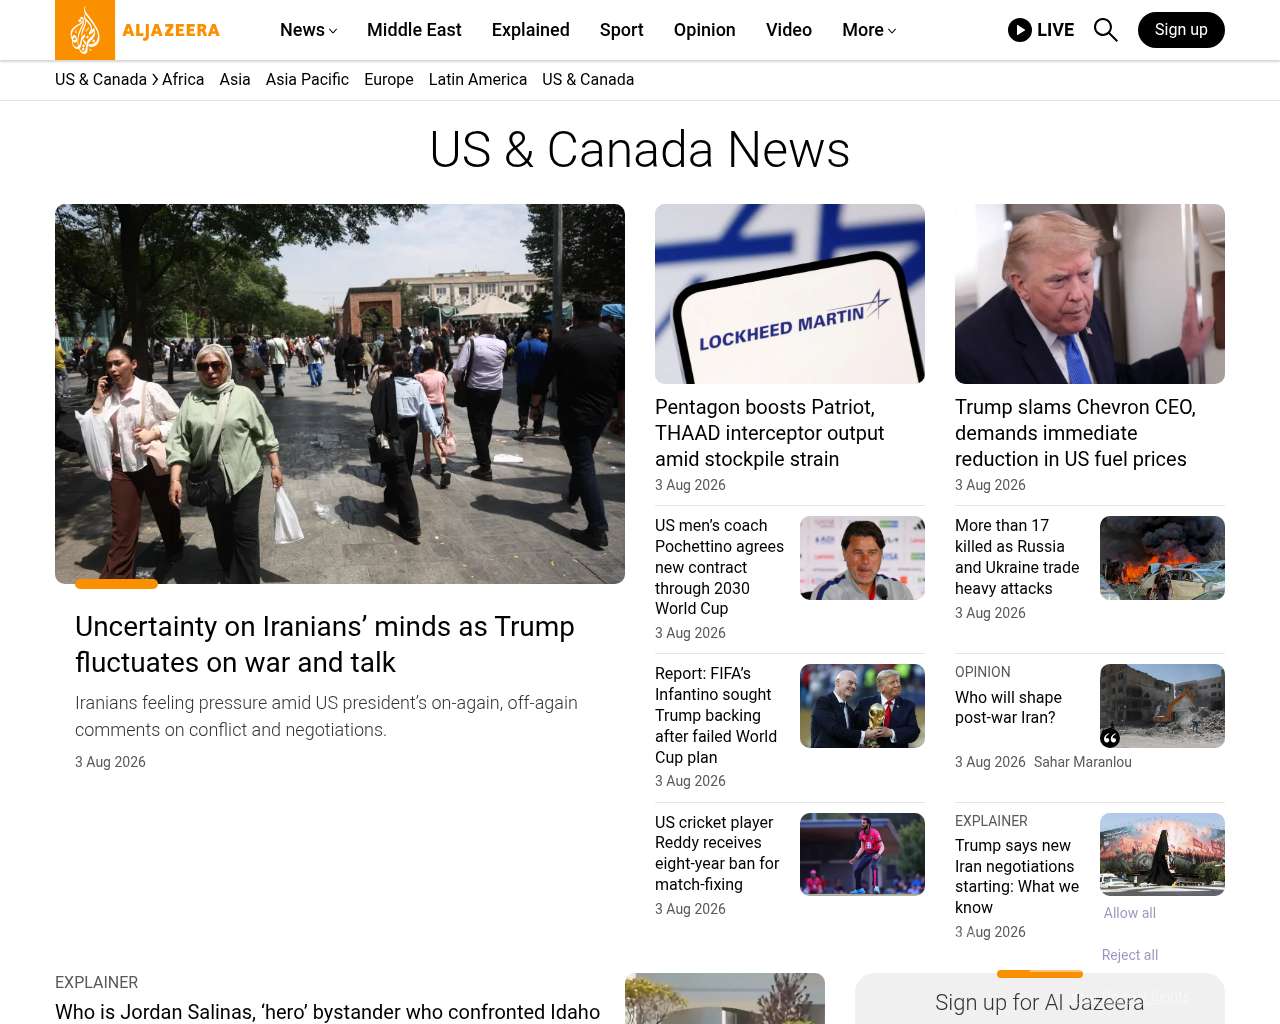
Task: Select the Latin America sub-navigation link
Action: pos(478,80)
